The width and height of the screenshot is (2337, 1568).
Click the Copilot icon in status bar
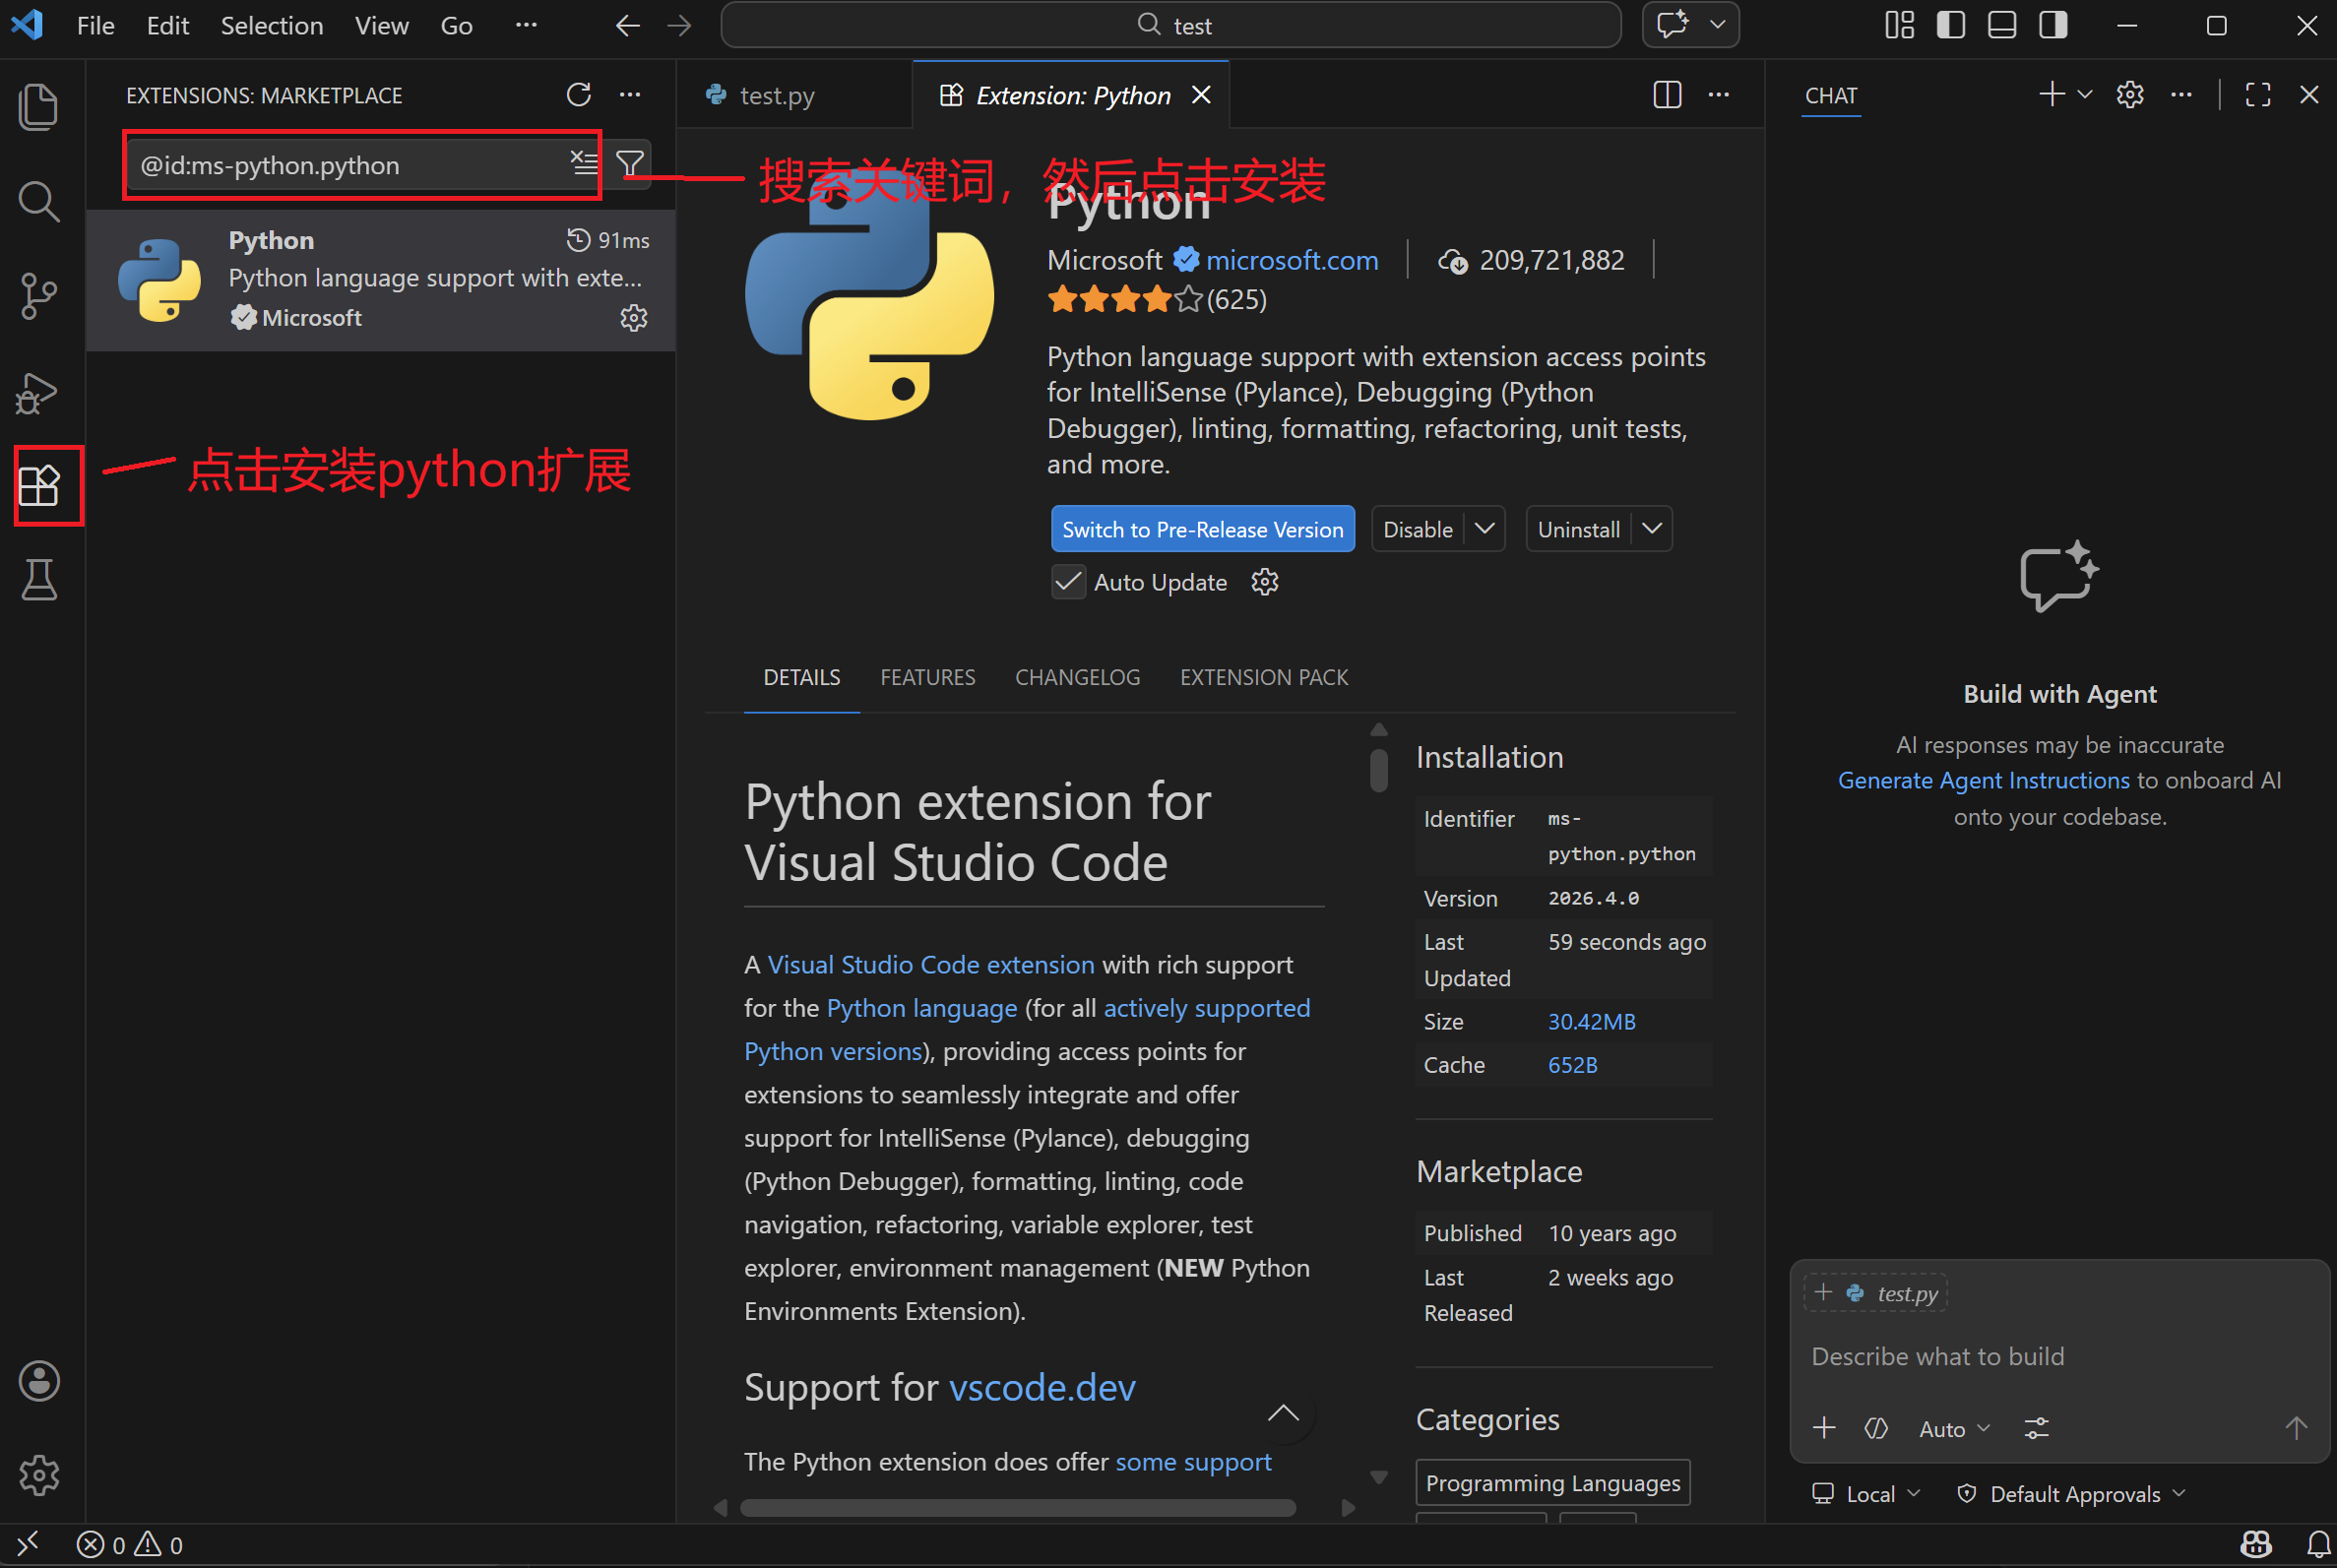click(x=2256, y=1543)
